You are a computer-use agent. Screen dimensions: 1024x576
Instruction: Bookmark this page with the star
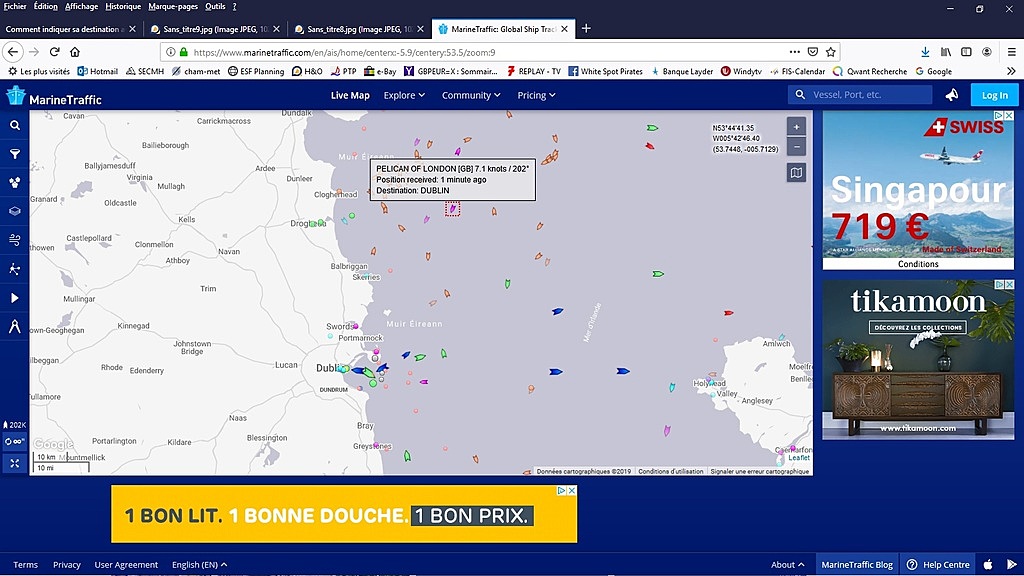pyautogui.click(x=831, y=52)
